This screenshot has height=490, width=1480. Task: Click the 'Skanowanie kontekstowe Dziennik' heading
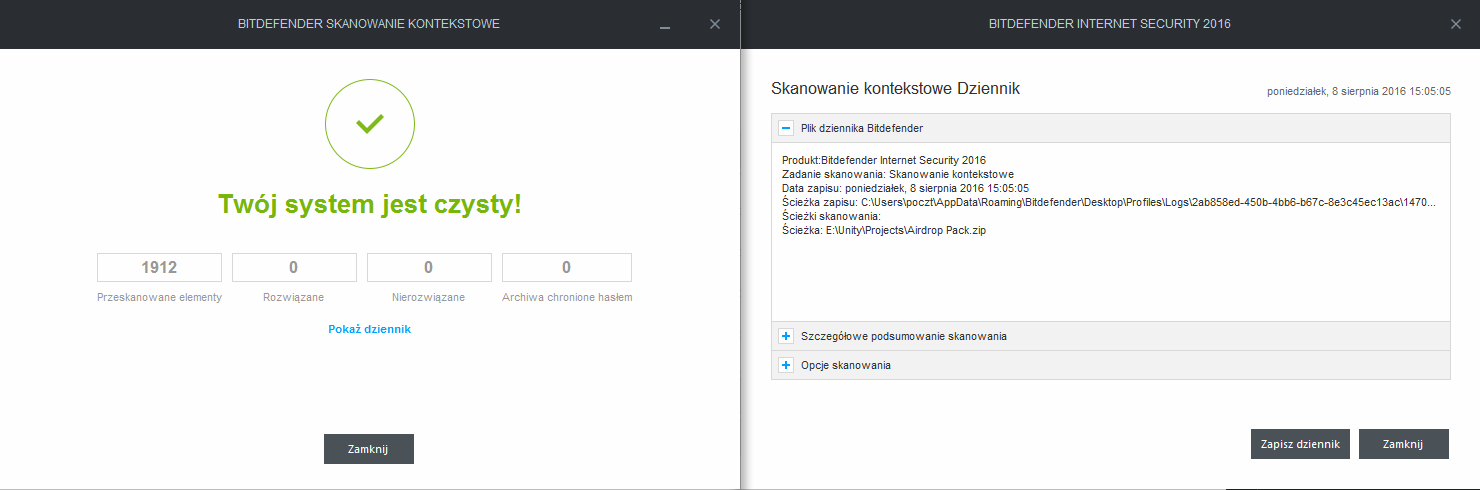tap(895, 89)
